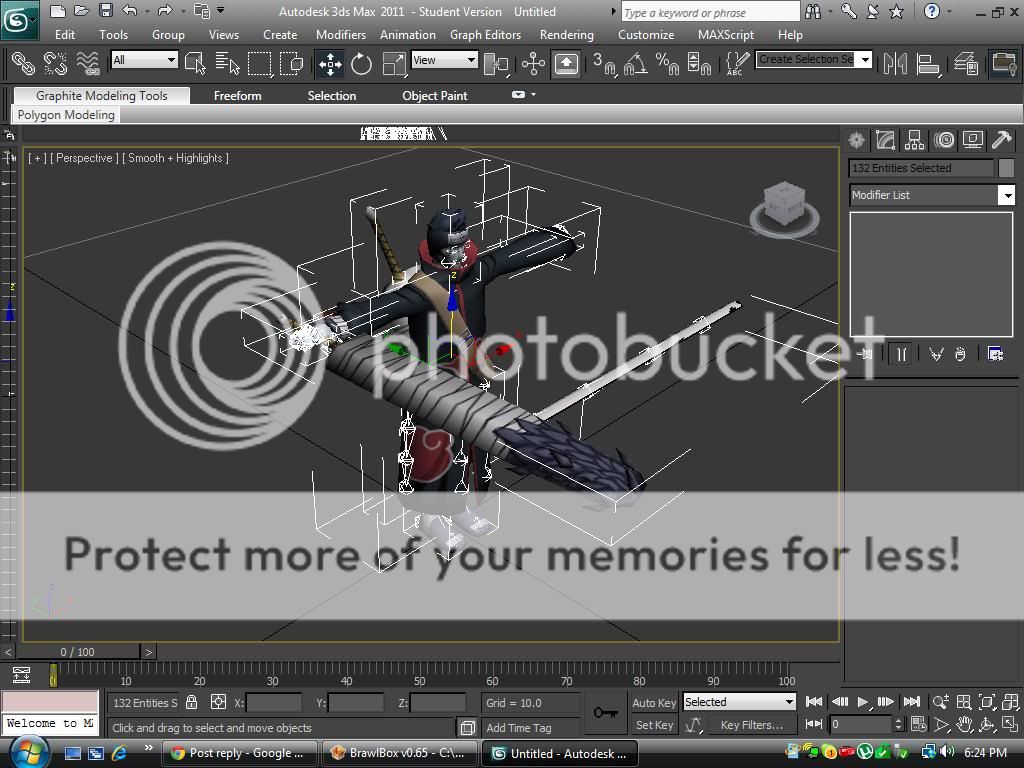Activate the Select and Move tool
This screenshot has width=1024, height=768.
tap(330, 63)
